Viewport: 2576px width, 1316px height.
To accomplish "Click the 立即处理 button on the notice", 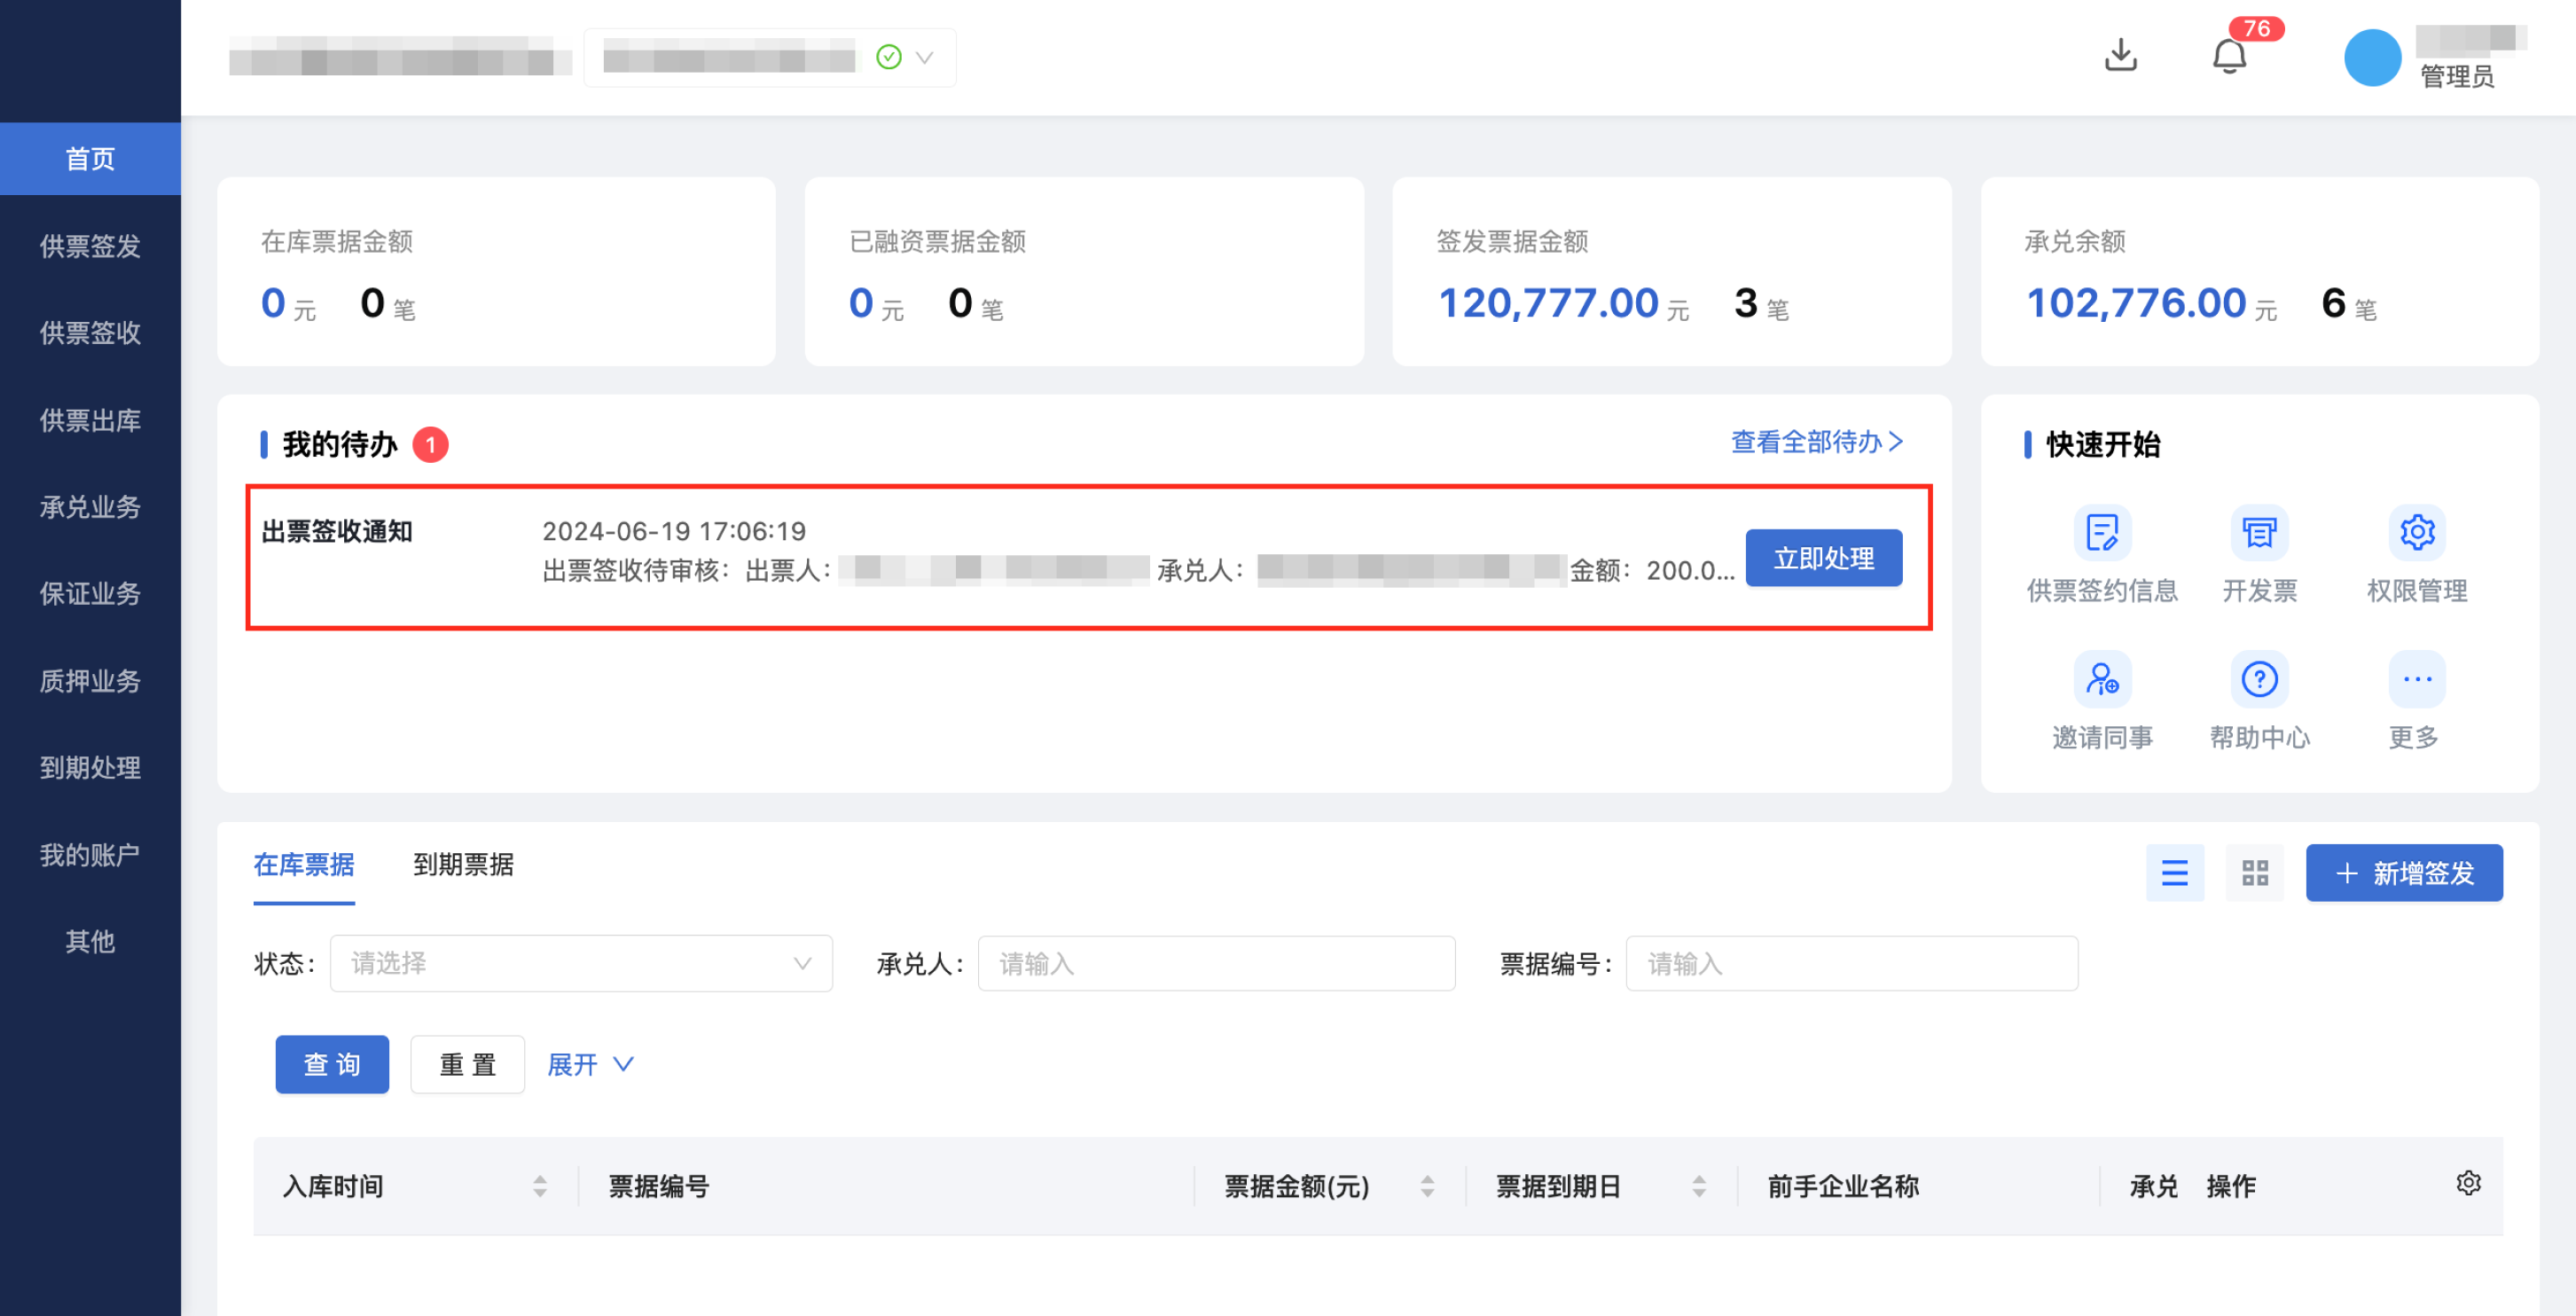I will tap(1824, 558).
